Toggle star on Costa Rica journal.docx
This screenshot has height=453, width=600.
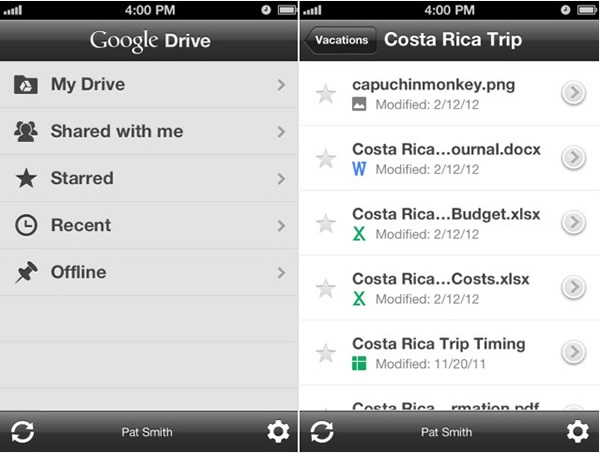click(325, 158)
